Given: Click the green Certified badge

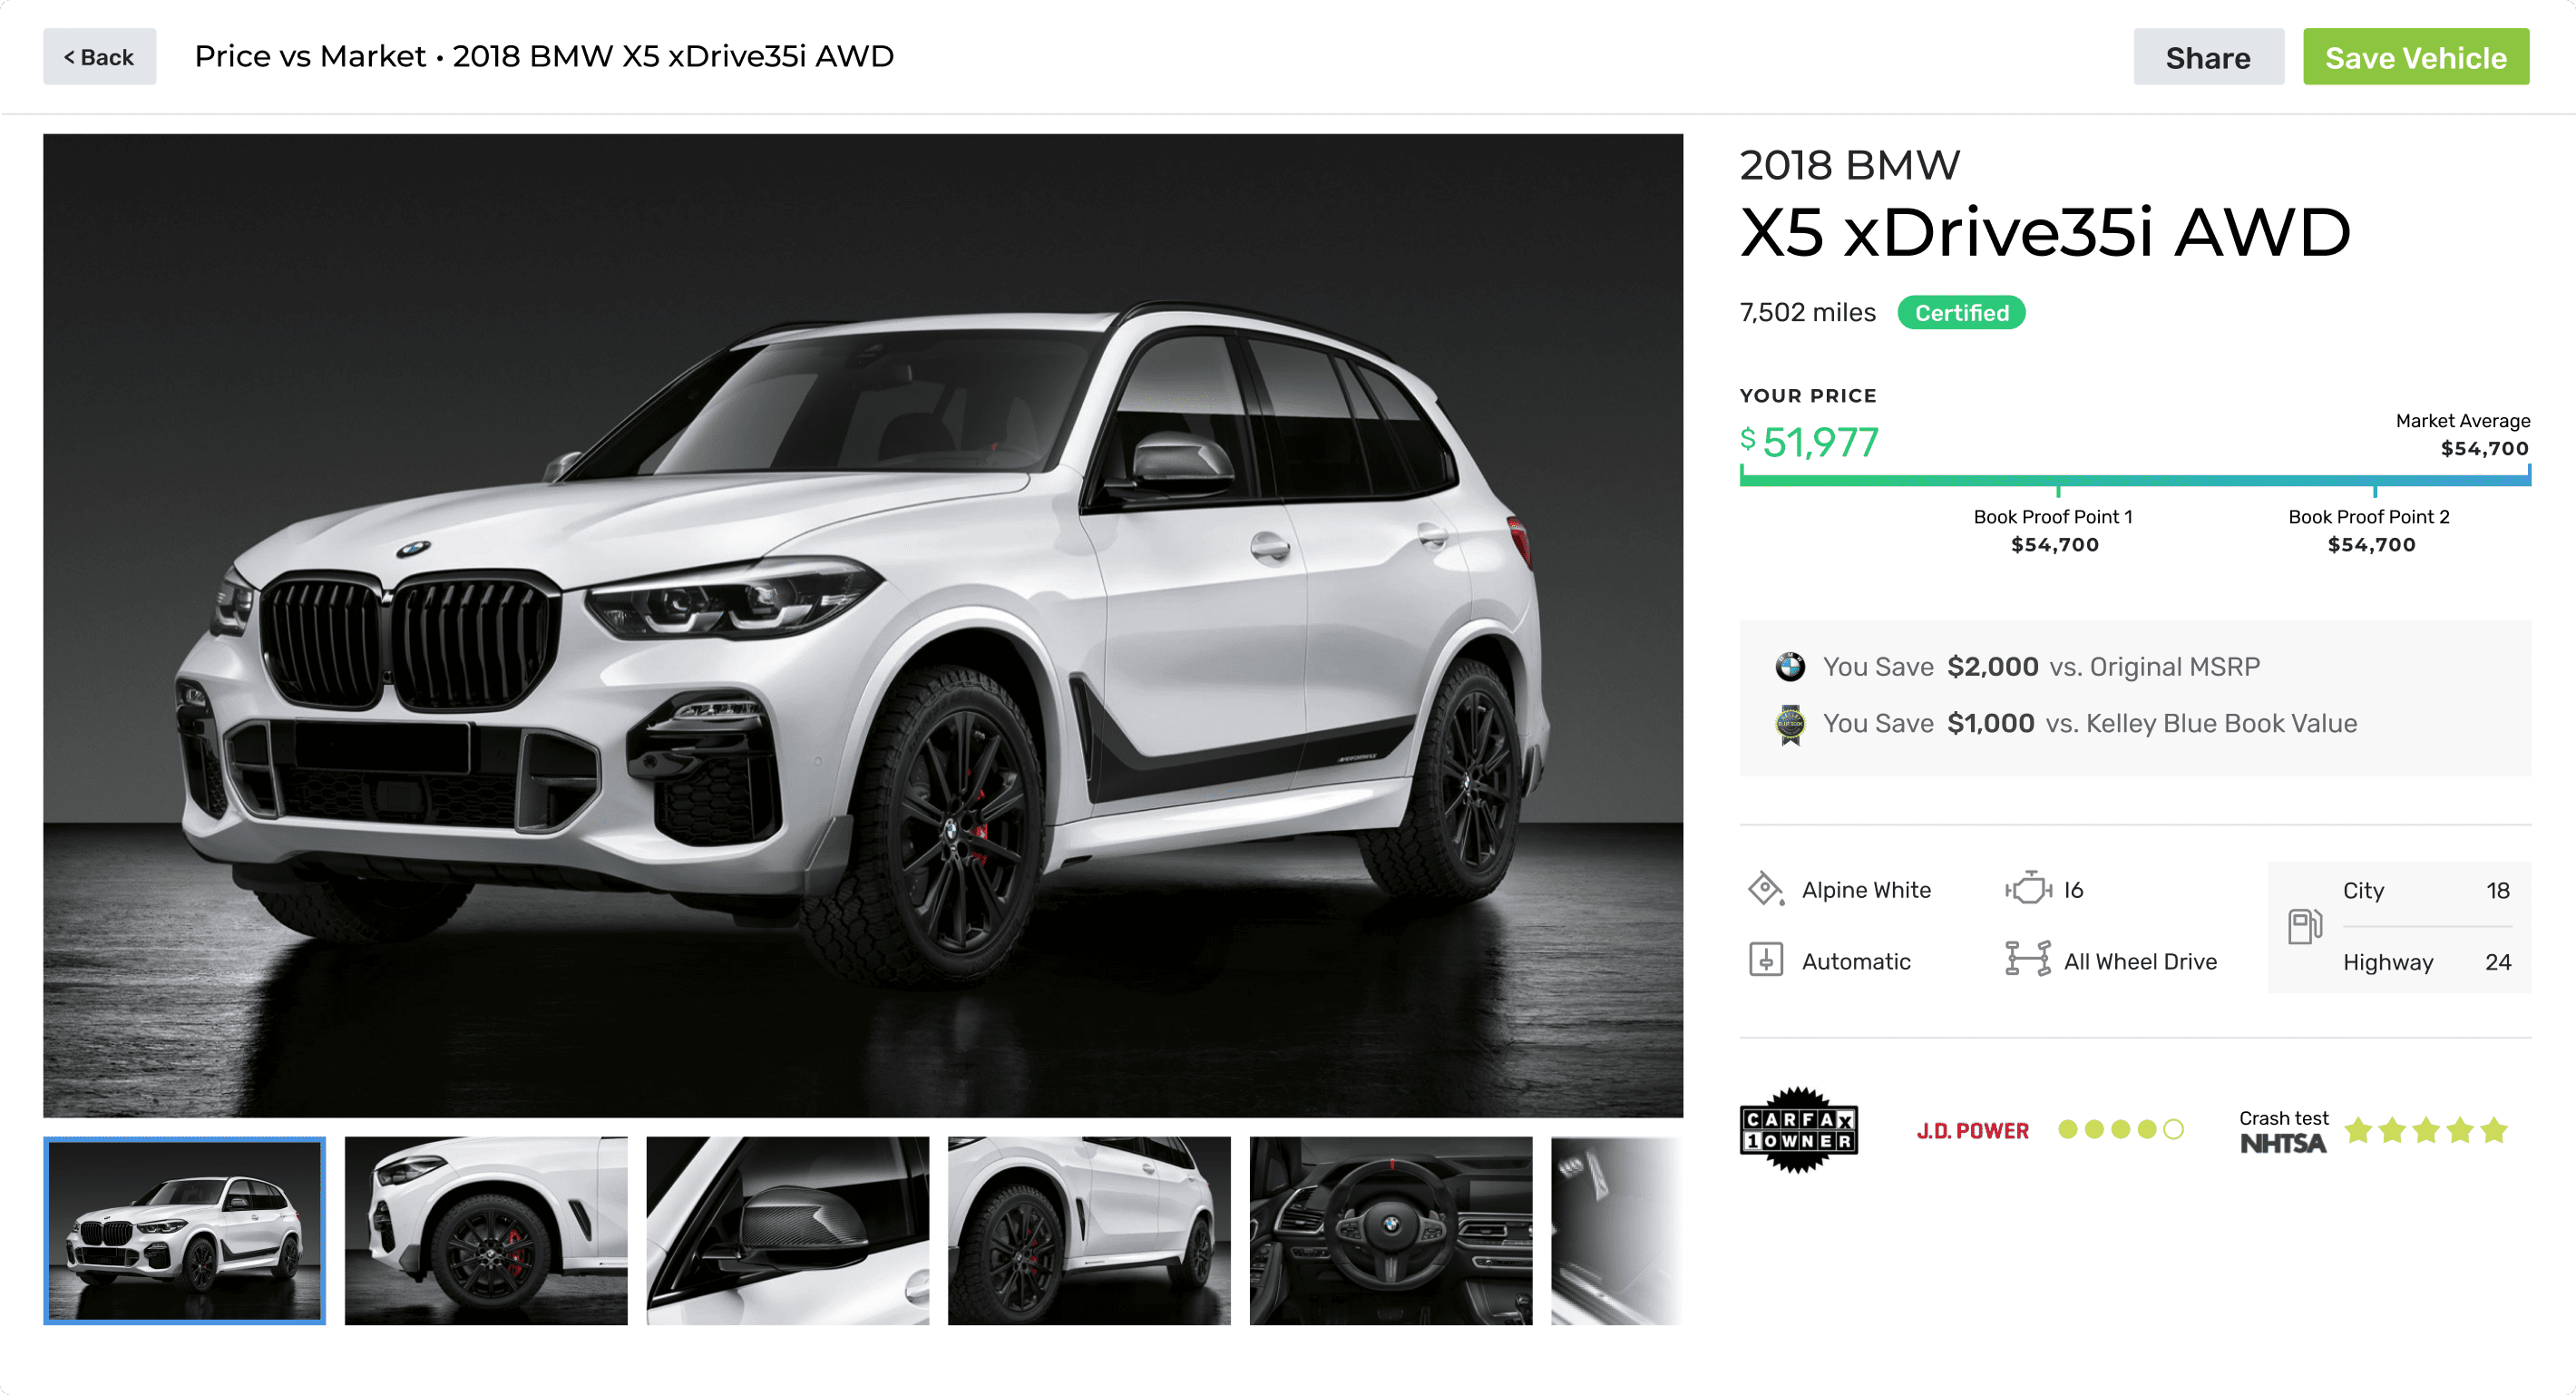Looking at the screenshot, I should click(1961, 313).
